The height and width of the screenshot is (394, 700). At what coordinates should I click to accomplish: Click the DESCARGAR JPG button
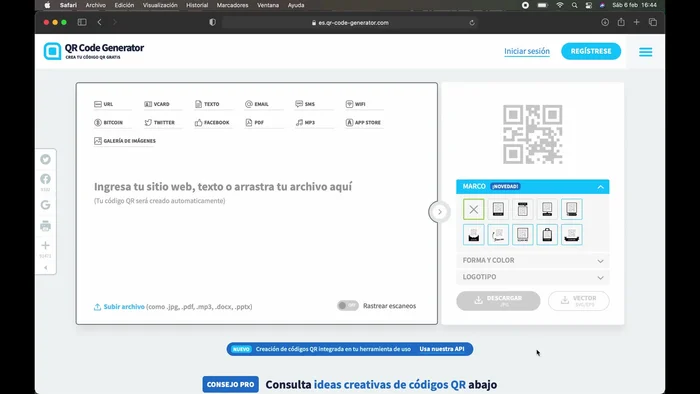click(498, 301)
